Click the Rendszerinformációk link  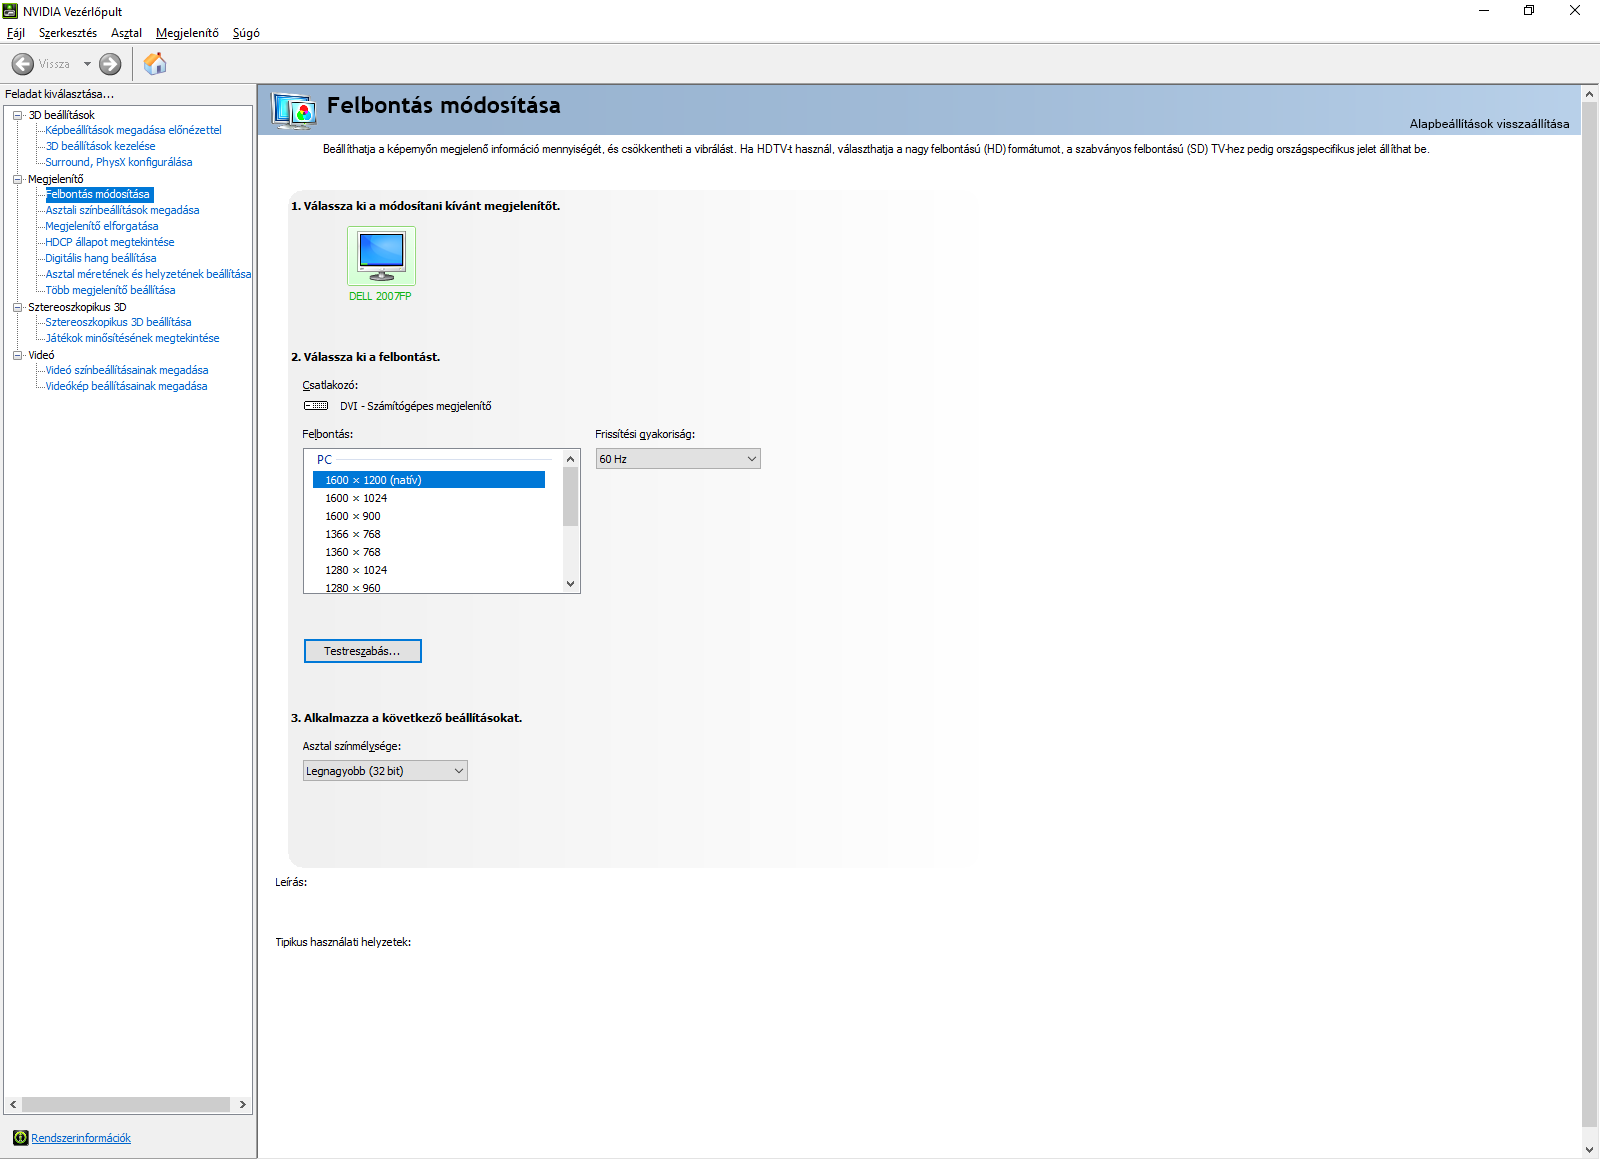(x=81, y=1138)
